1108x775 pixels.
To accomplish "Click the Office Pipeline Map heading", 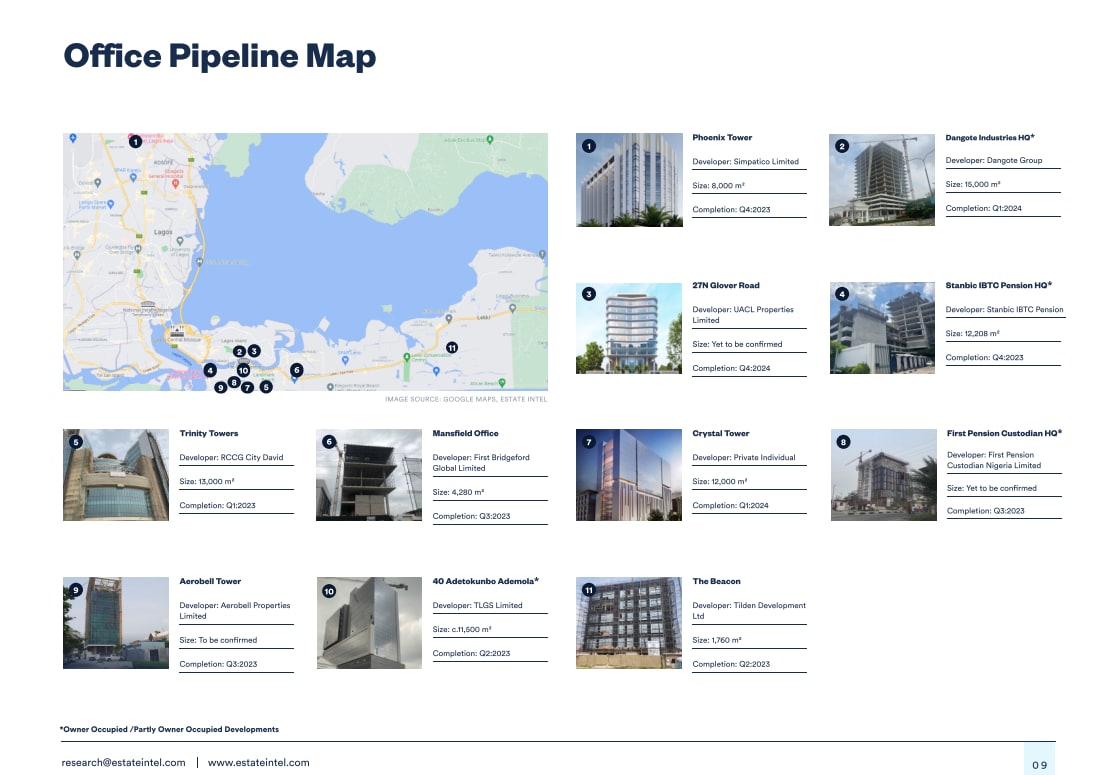I will (219, 56).
